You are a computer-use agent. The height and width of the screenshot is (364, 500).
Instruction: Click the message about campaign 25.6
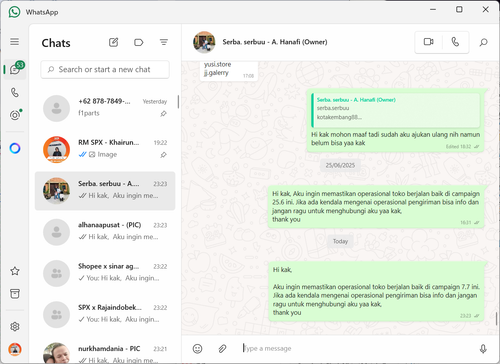tap(376, 207)
